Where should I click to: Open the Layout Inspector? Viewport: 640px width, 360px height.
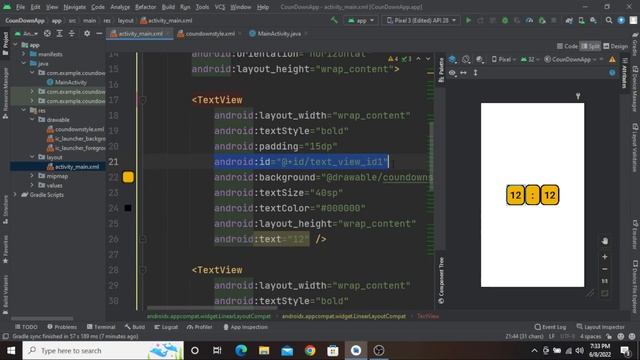pyautogui.click(x=600, y=327)
